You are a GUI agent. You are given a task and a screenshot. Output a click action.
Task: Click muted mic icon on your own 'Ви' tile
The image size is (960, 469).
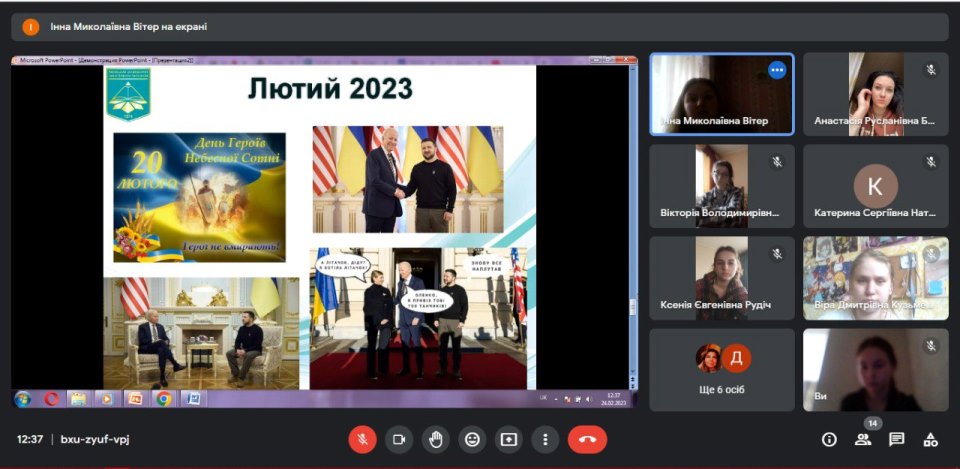(931, 346)
